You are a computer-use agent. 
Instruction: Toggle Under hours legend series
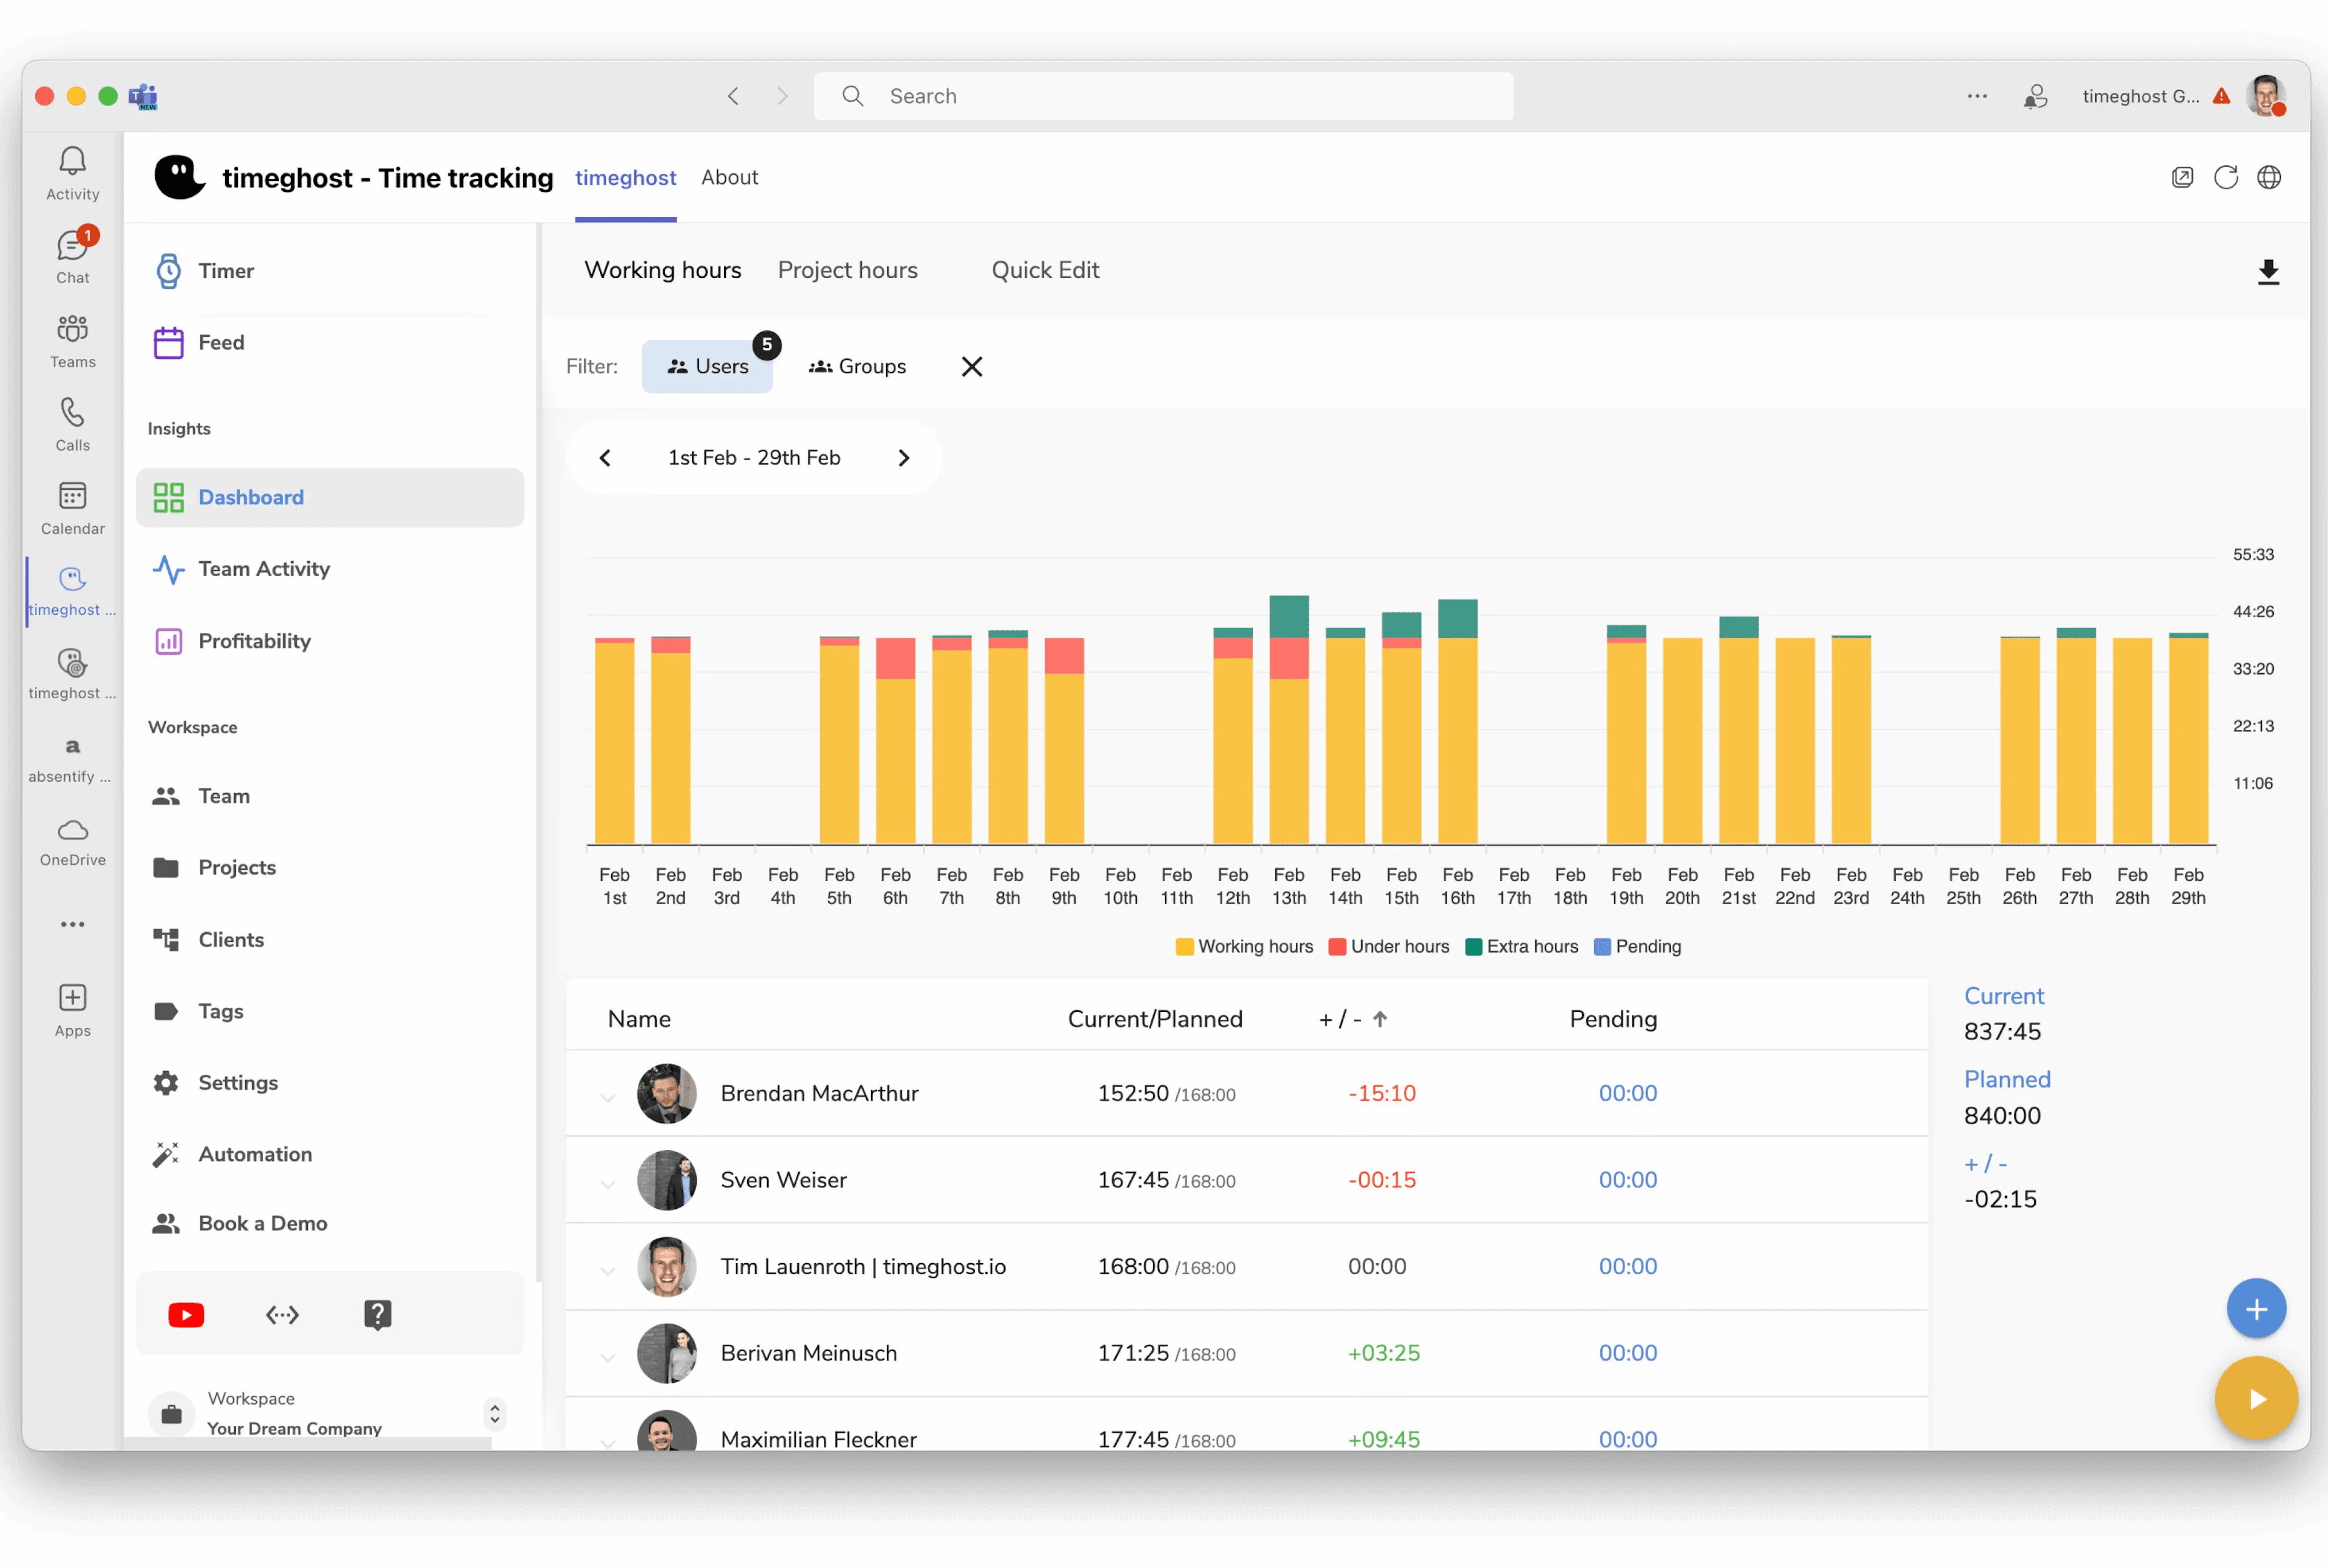pos(1388,946)
